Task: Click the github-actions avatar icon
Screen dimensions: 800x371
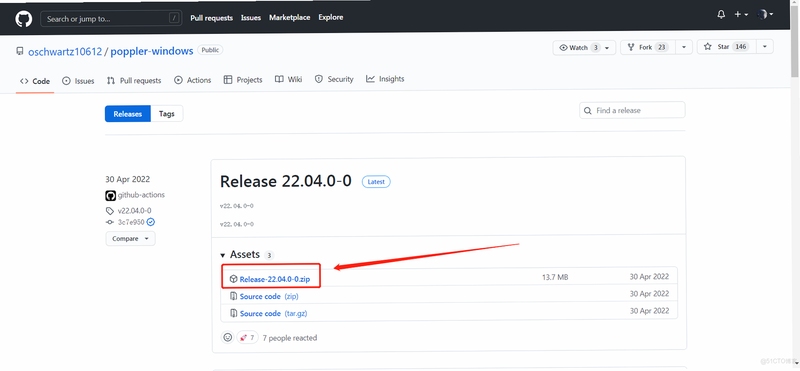Action: [110, 195]
